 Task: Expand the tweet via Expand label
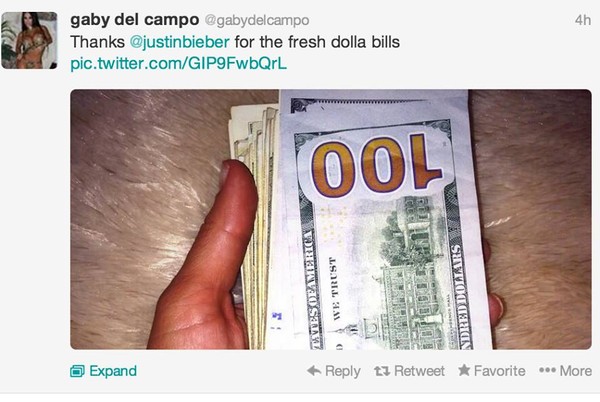tap(113, 371)
